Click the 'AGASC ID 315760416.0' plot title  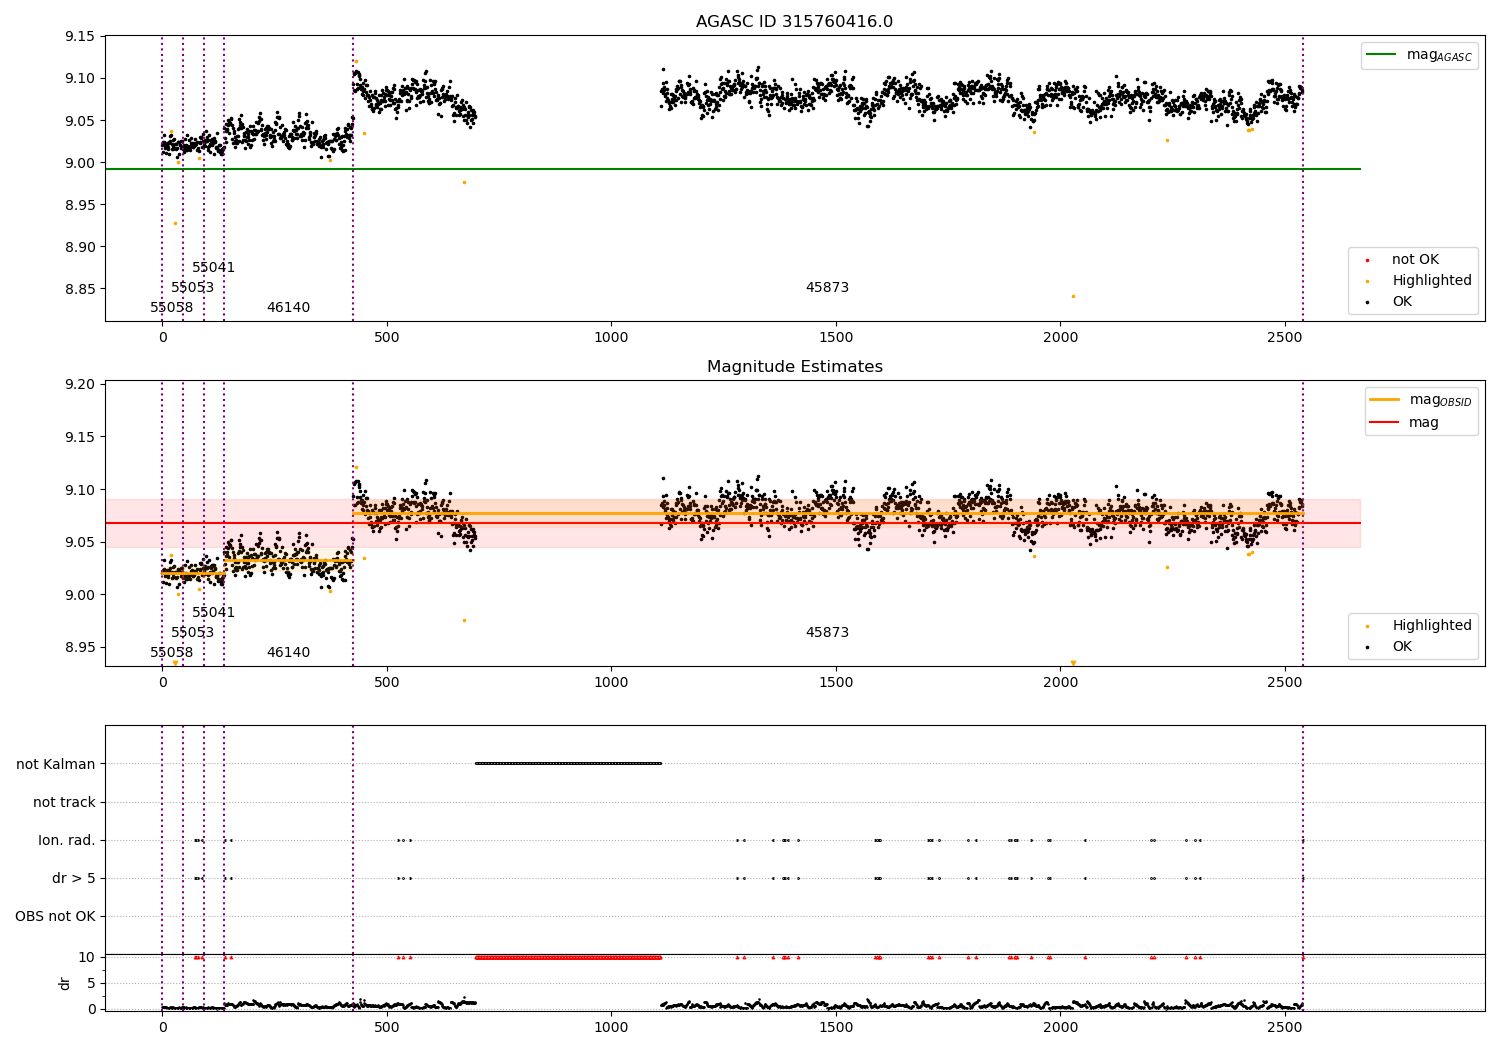click(794, 22)
